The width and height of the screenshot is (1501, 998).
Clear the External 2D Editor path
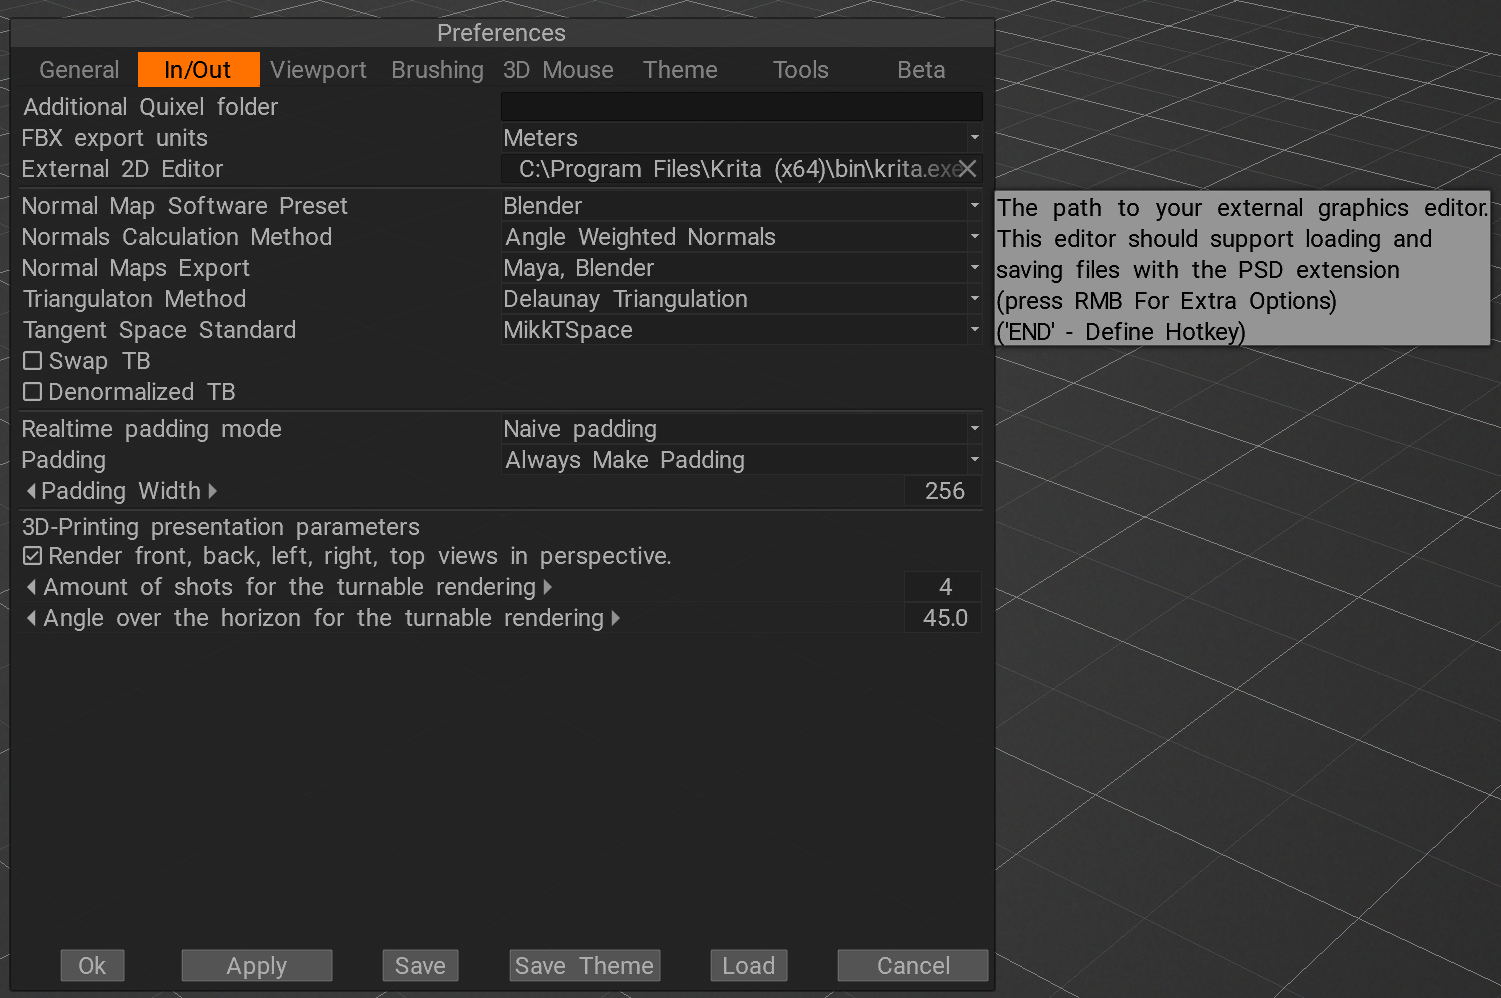pyautogui.click(x=967, y=169)
